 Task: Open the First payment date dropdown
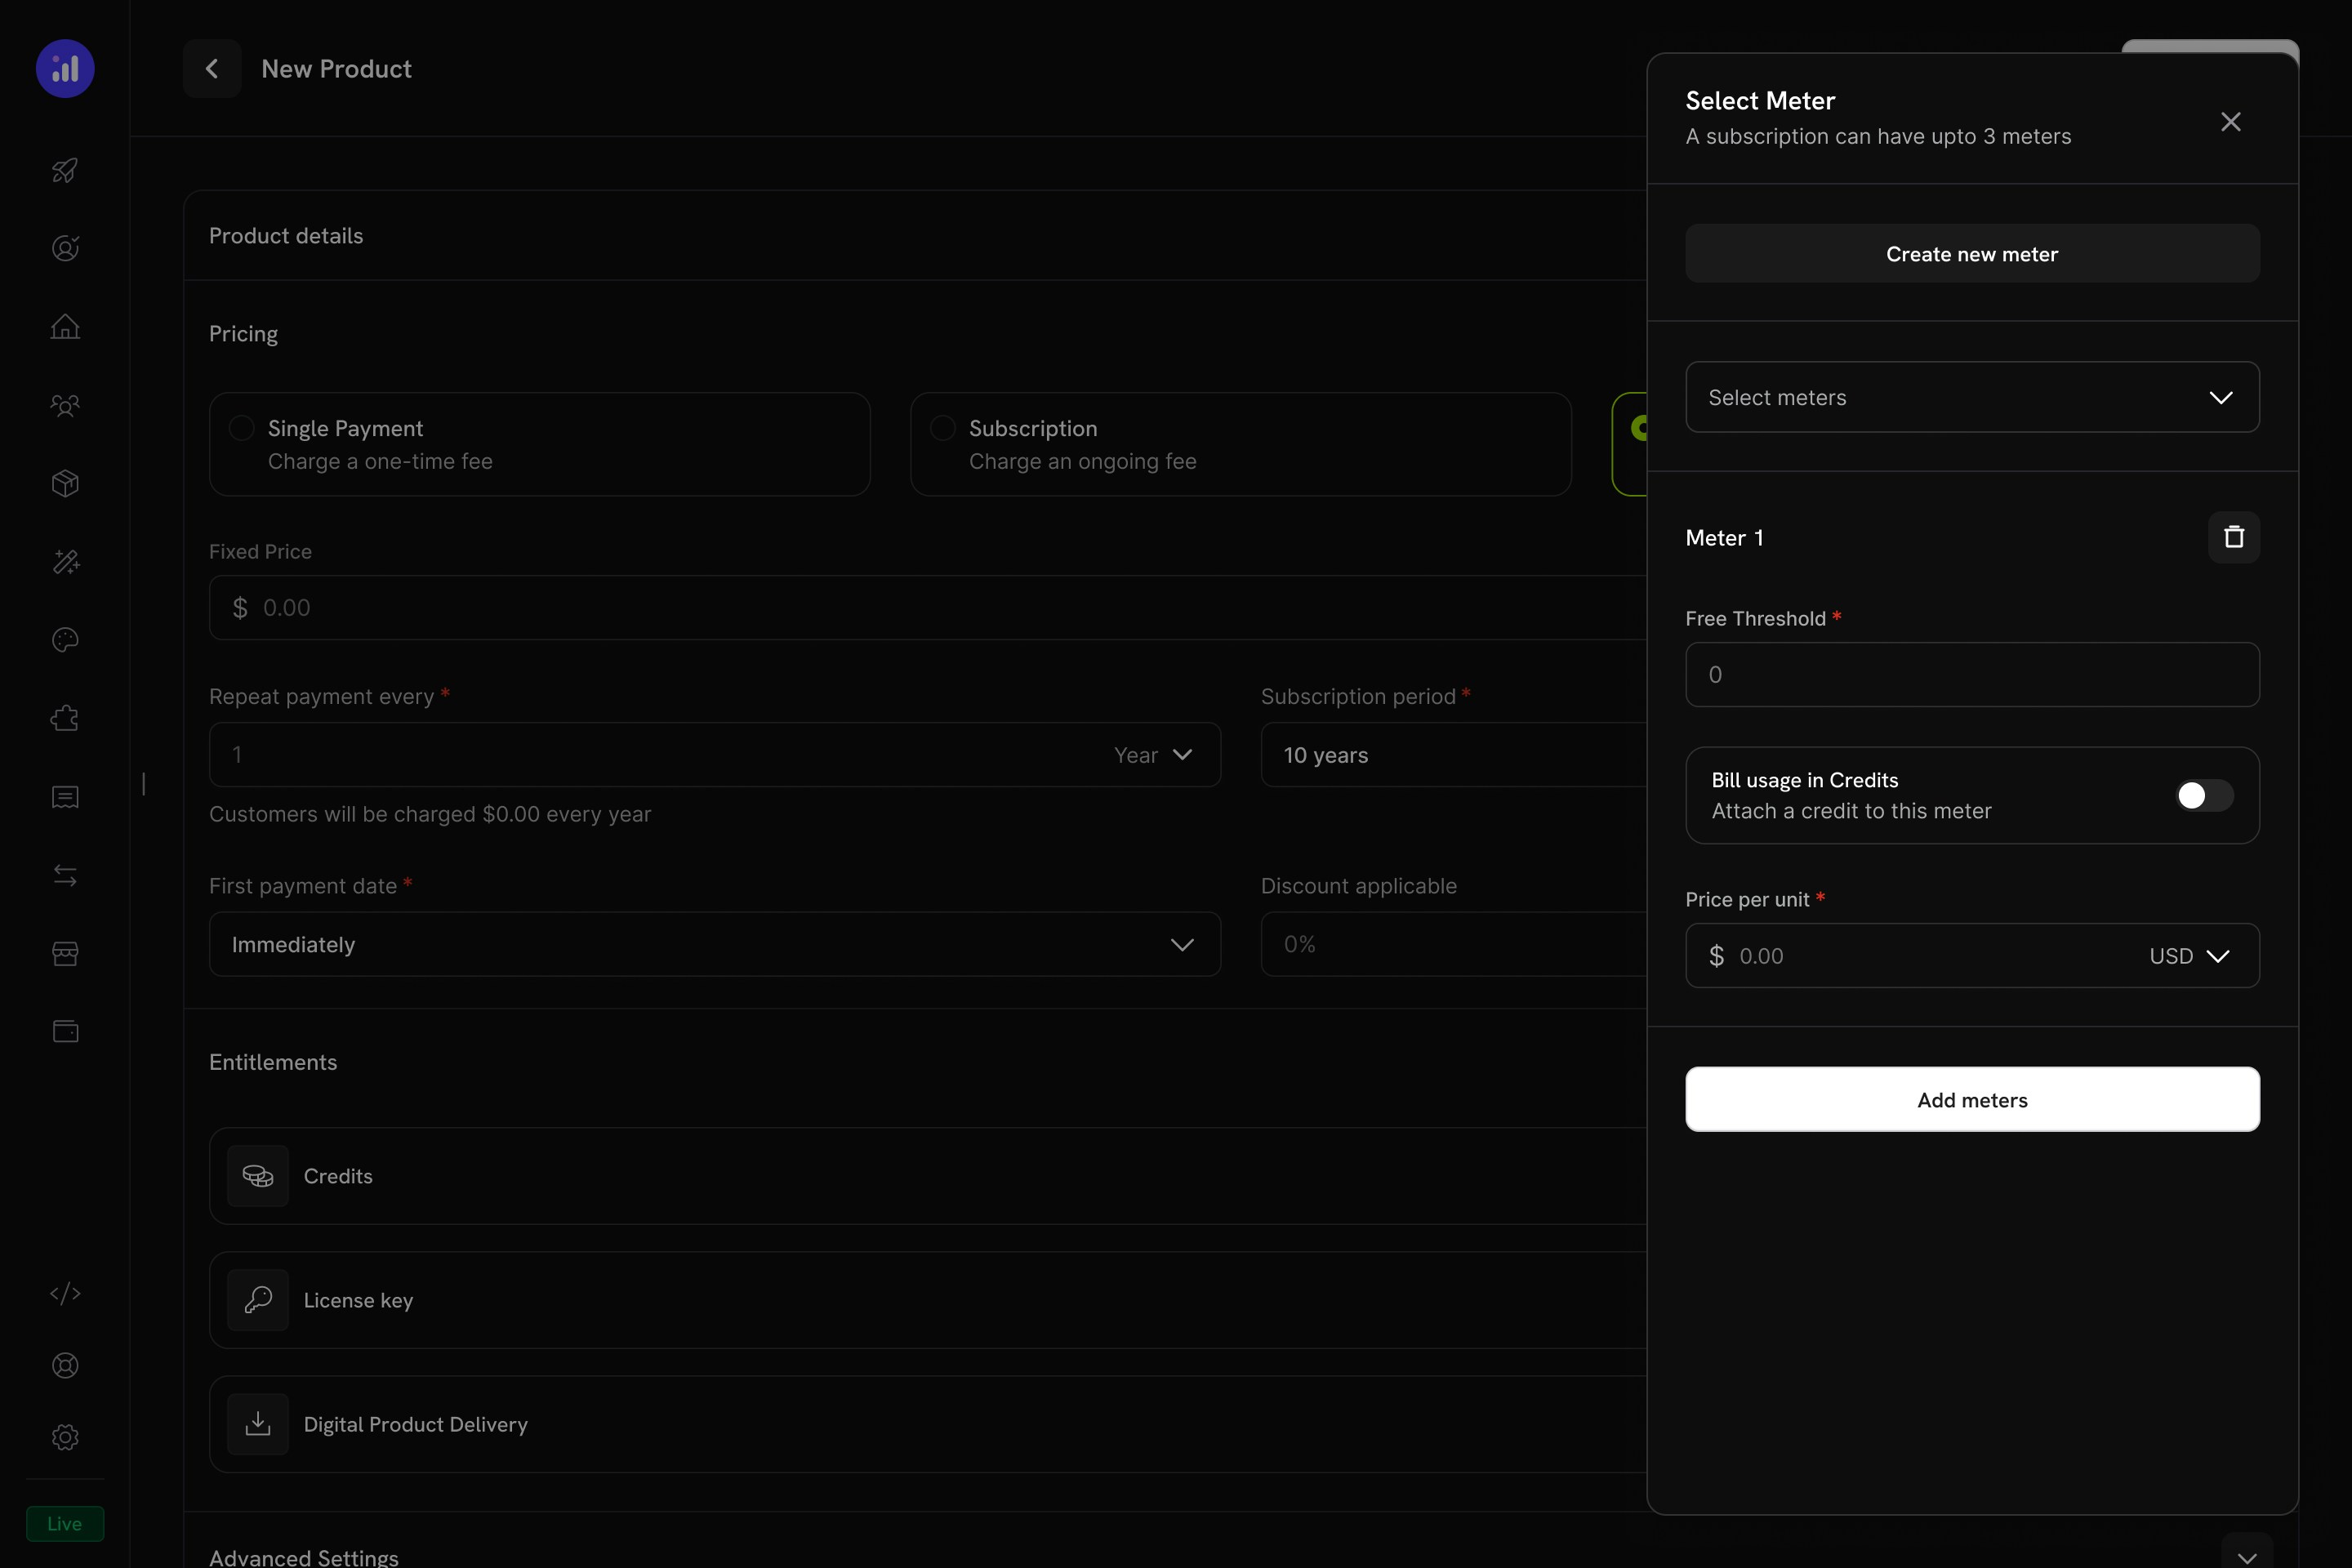point(714,944)
